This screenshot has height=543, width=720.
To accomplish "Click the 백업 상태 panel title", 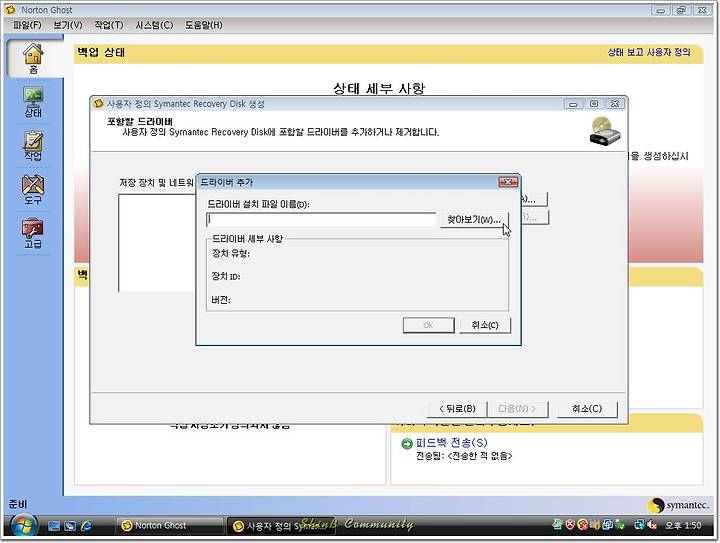I will 101,52.
